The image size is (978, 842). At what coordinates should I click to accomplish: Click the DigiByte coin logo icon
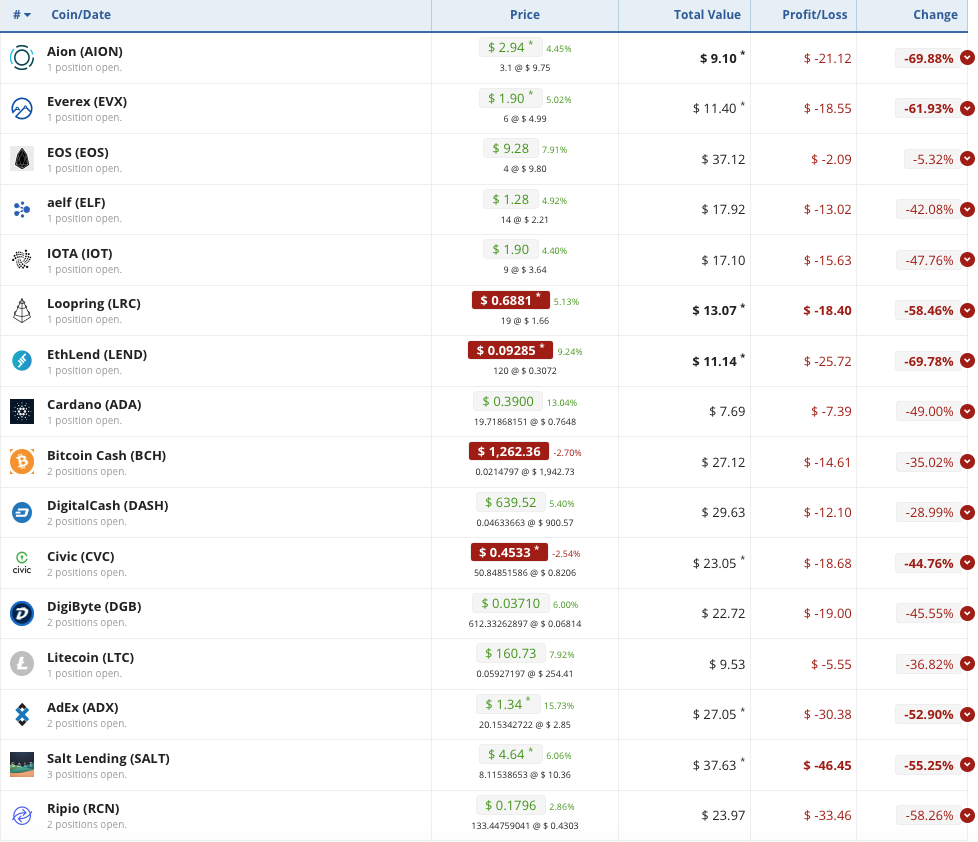[x=22, y=614]
